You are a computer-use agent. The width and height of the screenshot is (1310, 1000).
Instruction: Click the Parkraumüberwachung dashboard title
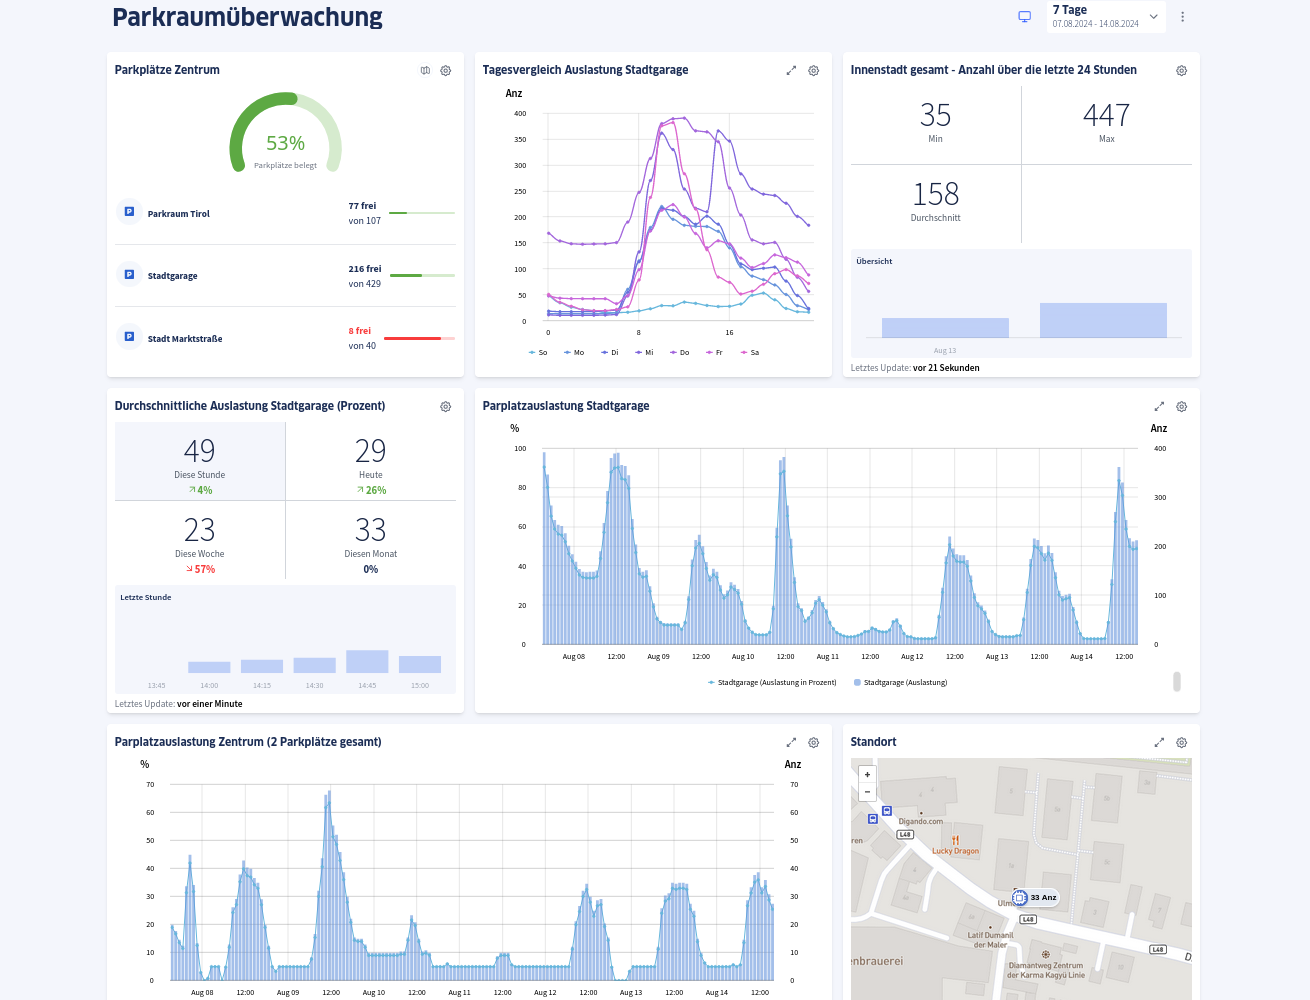[247, 16]
